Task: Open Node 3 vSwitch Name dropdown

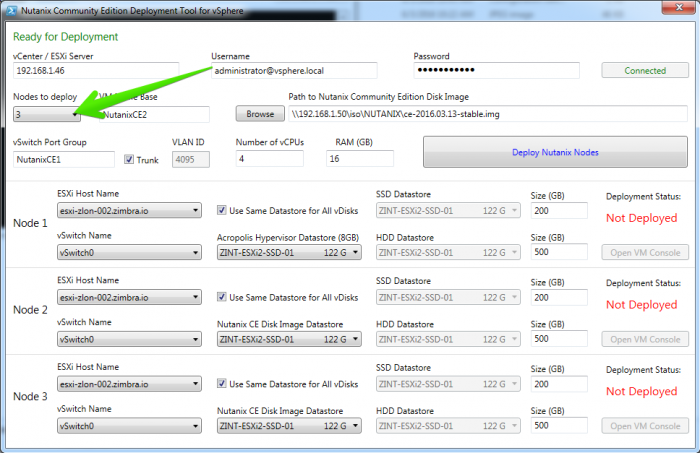Action: pyautogui.click(x=129, y=426)
